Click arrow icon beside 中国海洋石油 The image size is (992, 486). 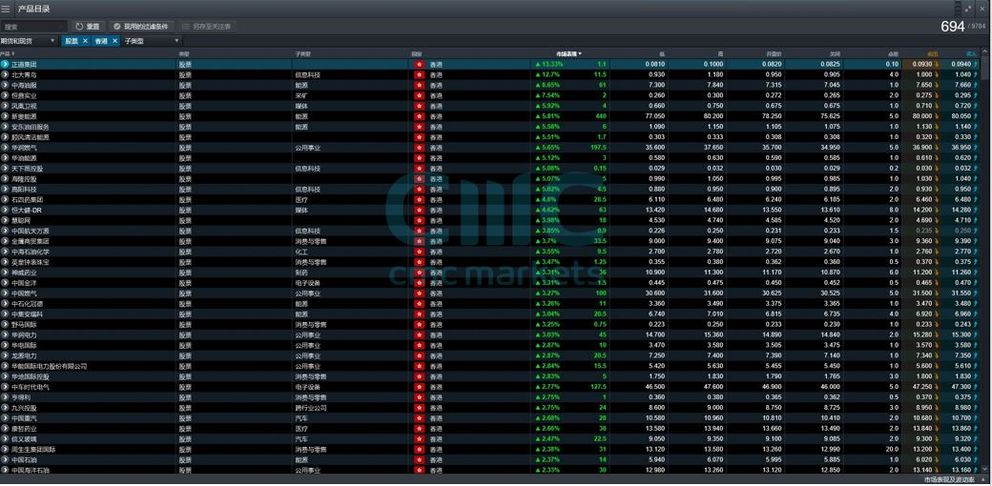pos(5,470)
